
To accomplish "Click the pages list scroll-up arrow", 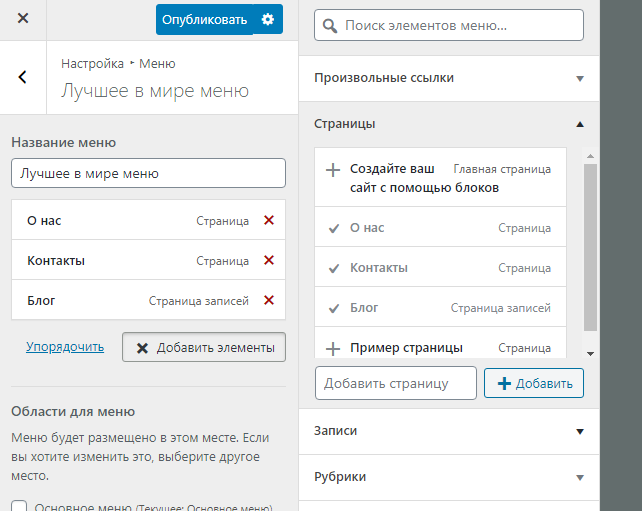I will click(x=590, y=156).
